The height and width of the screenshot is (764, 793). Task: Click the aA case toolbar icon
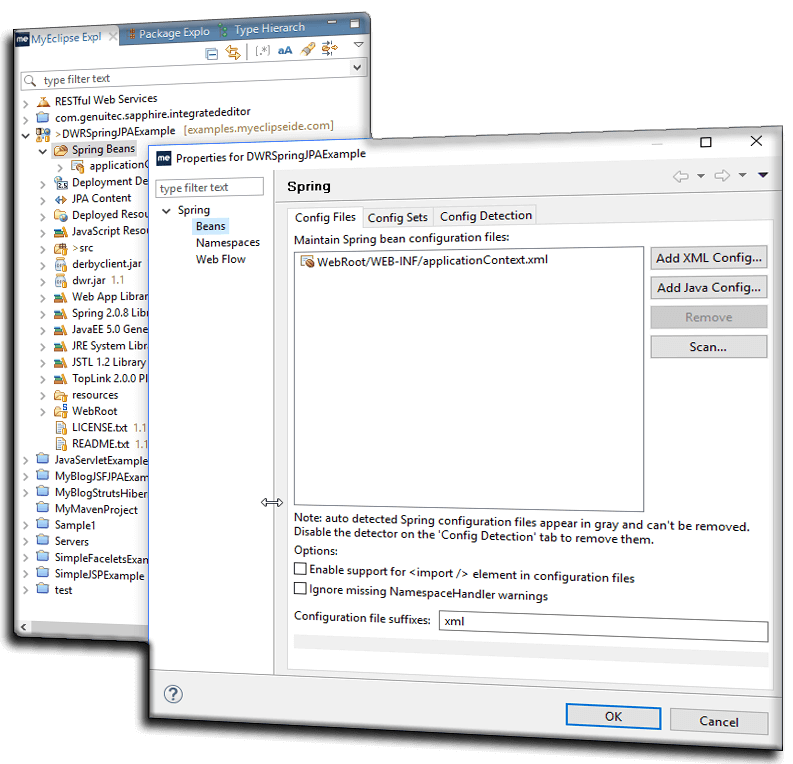285,51
